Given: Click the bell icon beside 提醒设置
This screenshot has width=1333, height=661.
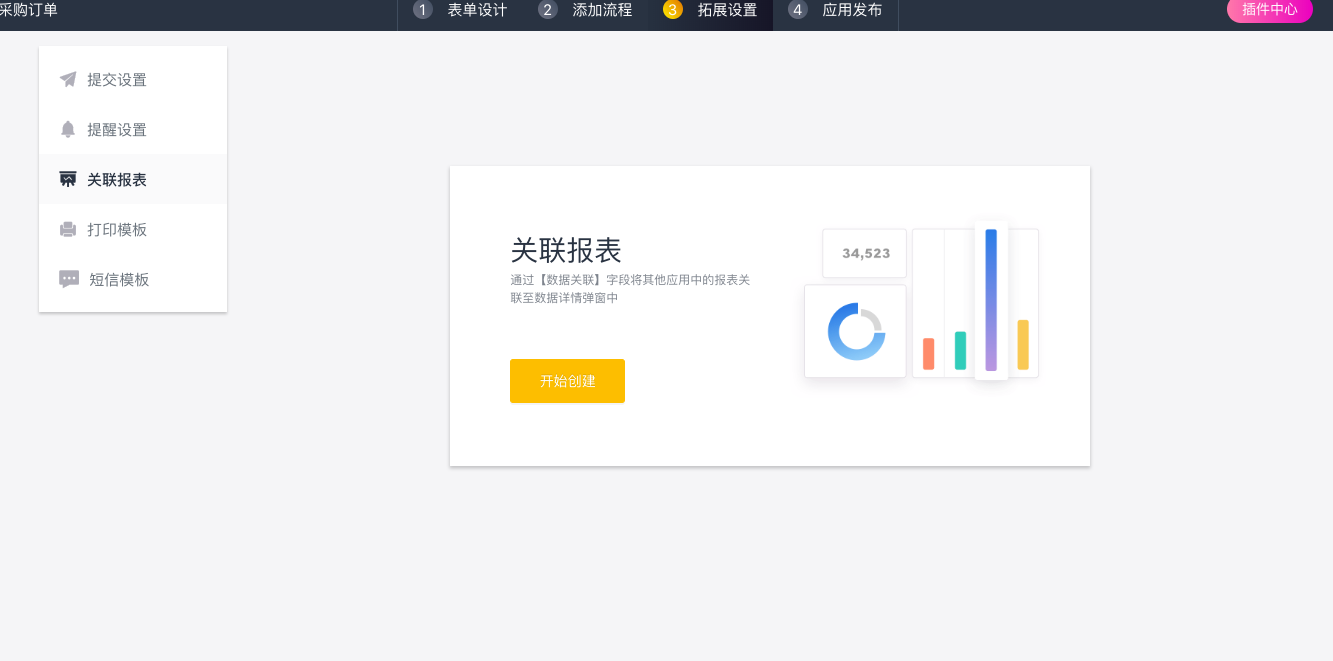Looking at the screenshot, I should (x=68, y=129).
